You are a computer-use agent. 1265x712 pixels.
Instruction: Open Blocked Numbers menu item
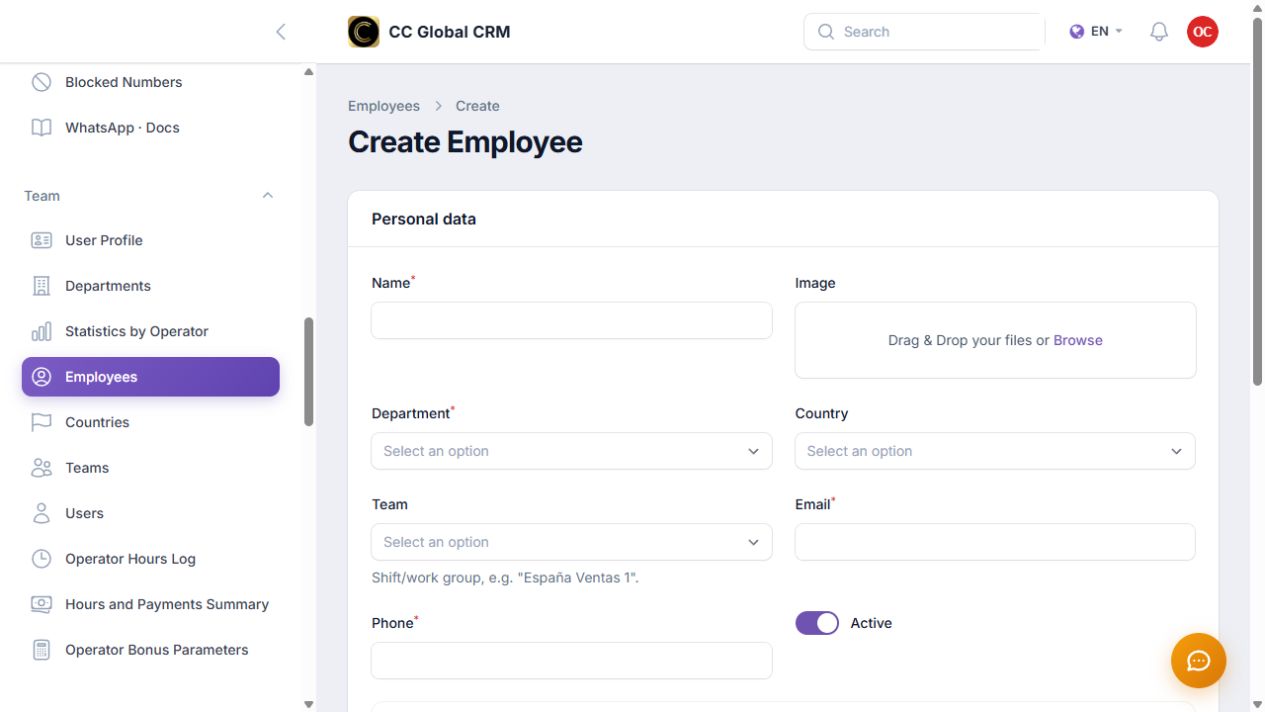click(x=151, y=82)
